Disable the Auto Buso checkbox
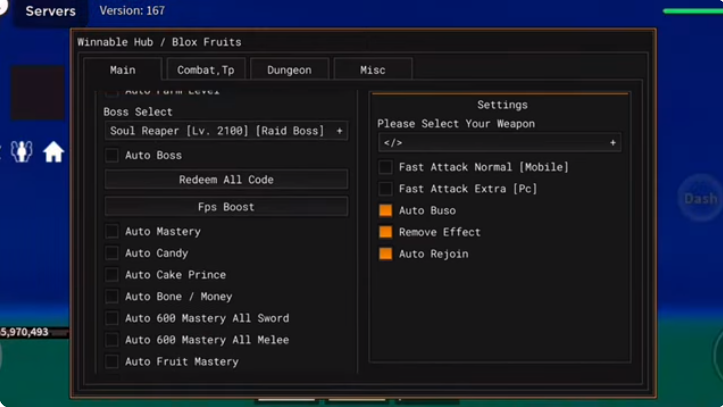The width and height of the screenshot is (723, 407). coord(385,210)
